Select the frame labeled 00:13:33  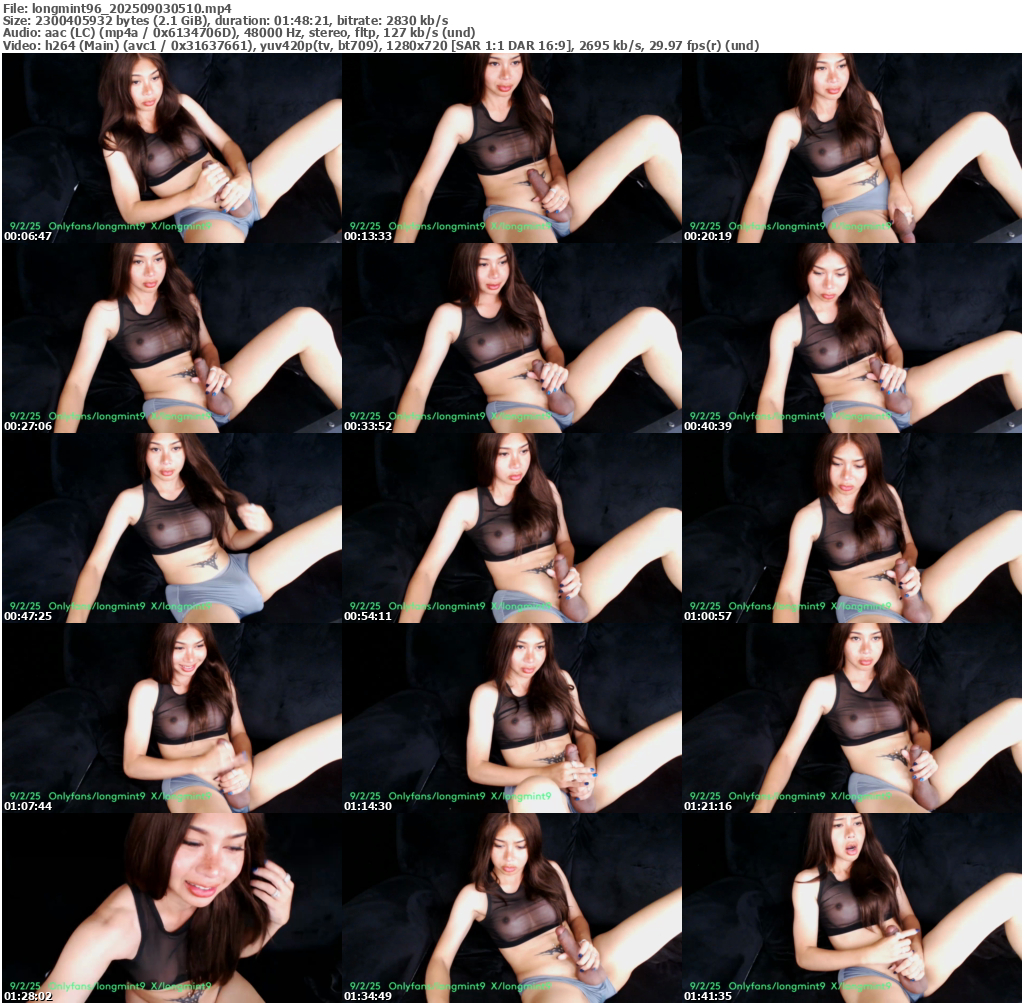[511, 147]
